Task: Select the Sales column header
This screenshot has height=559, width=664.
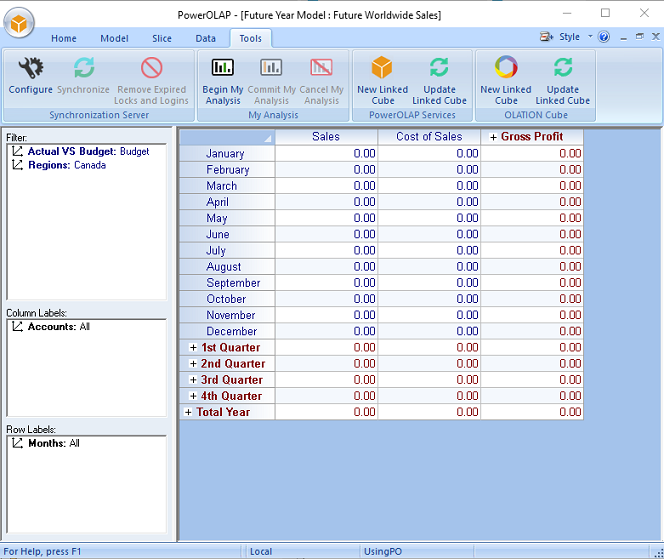Action: (x=326, y=137)
